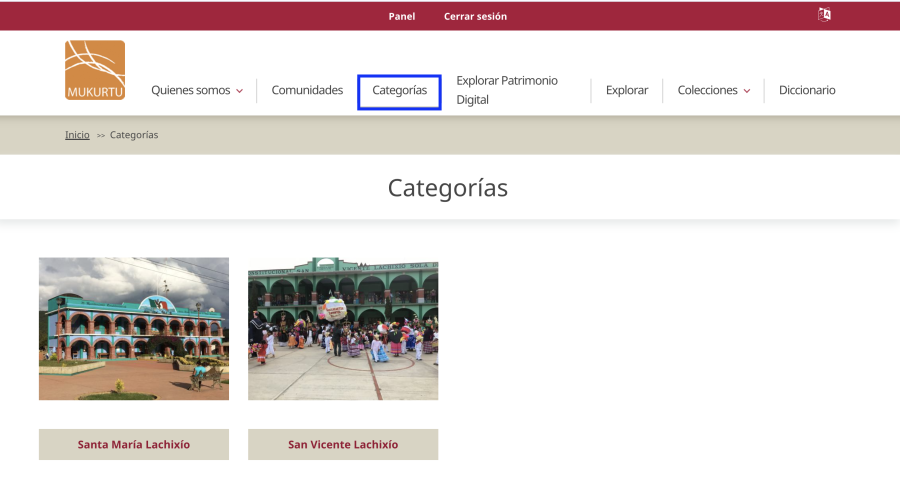Open Santa María Lachixío photo thumbnail
Viewport: 900px width, 478px height.
tap(134, 329)
